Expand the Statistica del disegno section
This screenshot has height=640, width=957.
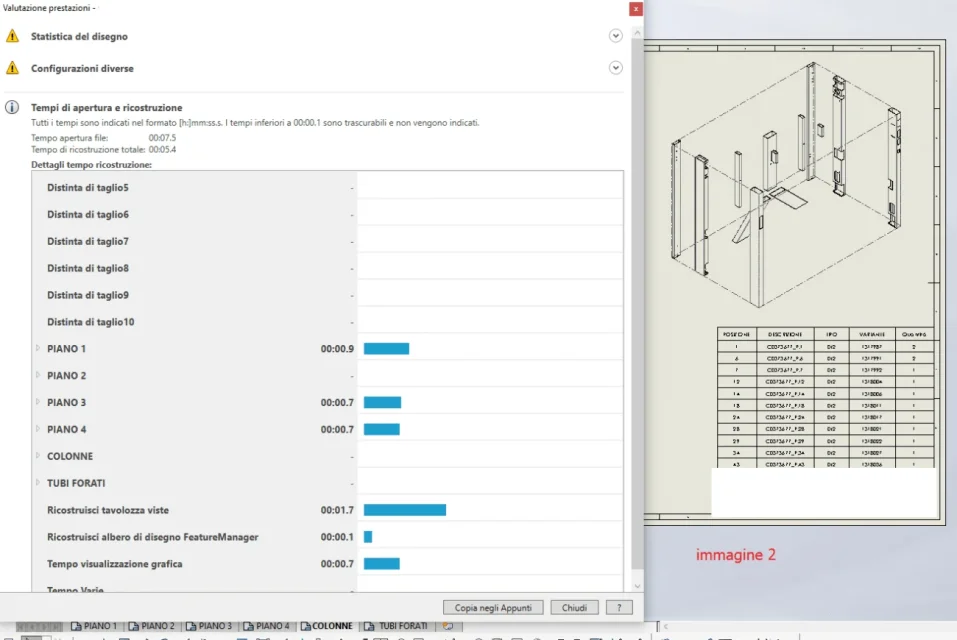pos(615,36)
